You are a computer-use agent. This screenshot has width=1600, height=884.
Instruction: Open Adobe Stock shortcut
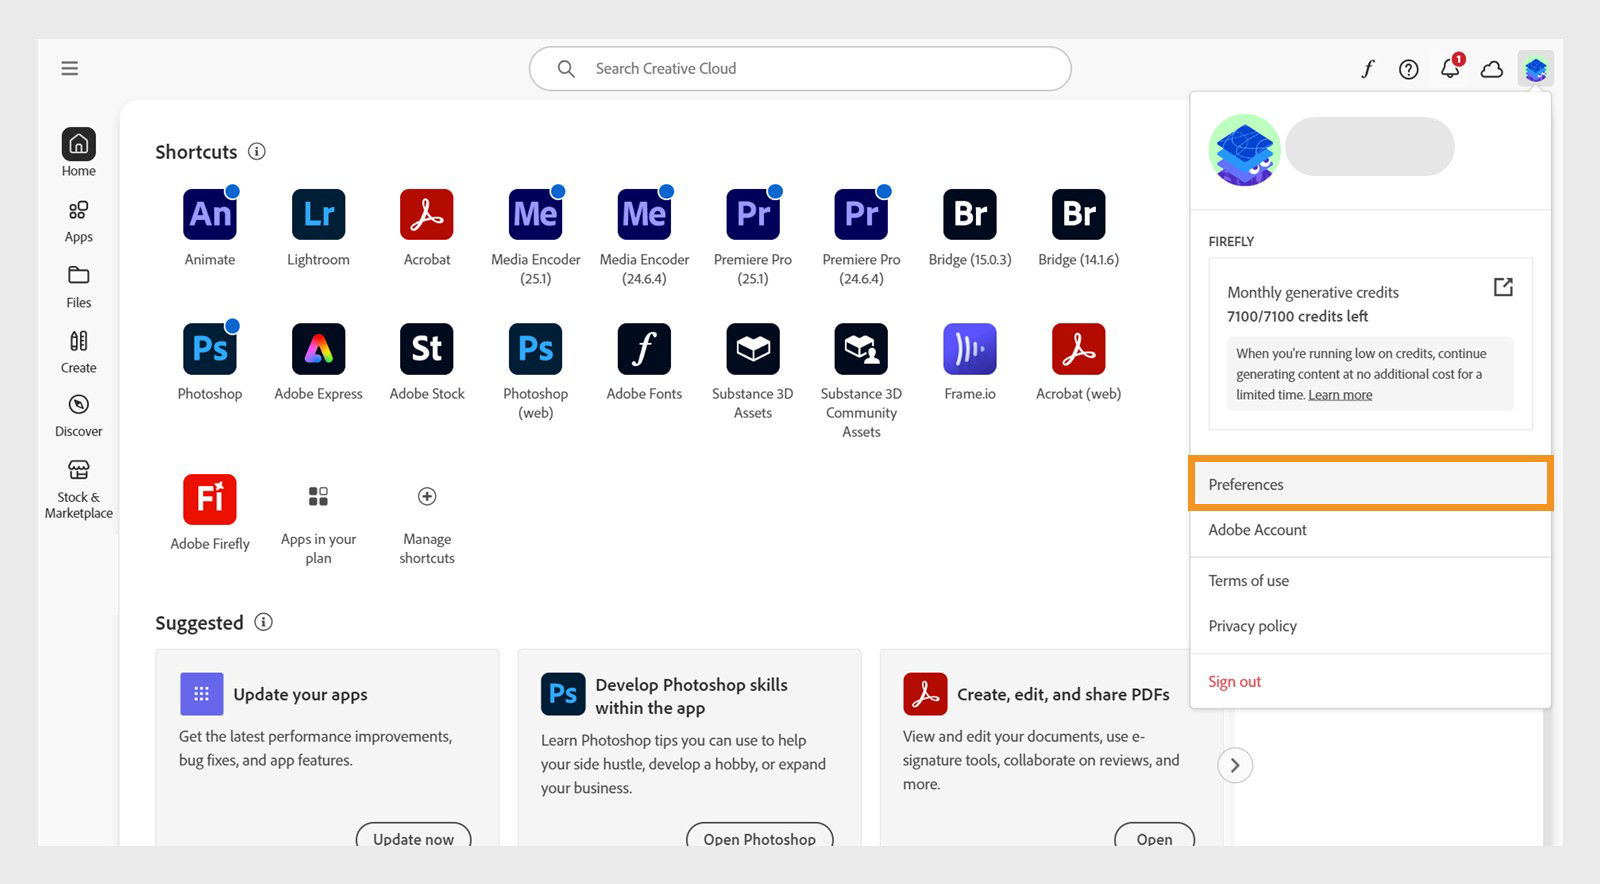click(427, 349)
